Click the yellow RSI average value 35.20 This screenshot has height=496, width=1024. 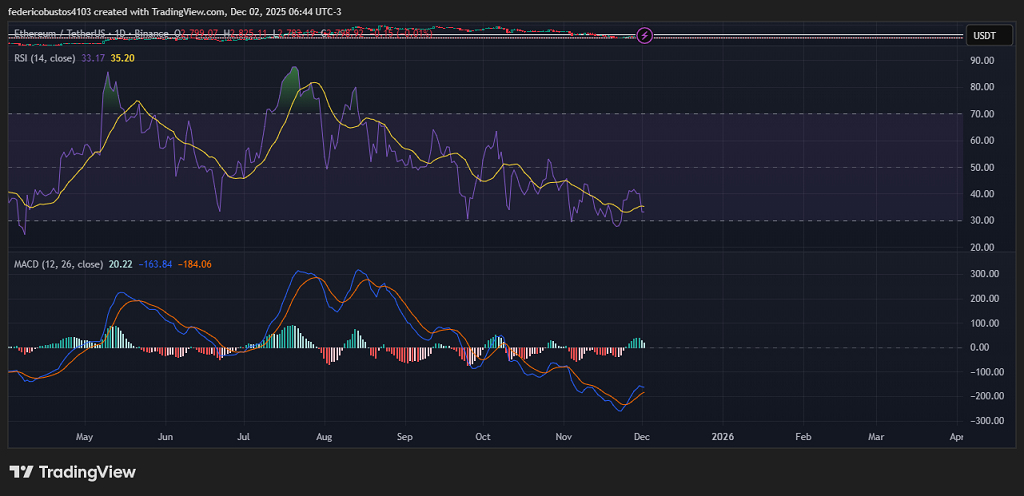[x=122, y=58]
